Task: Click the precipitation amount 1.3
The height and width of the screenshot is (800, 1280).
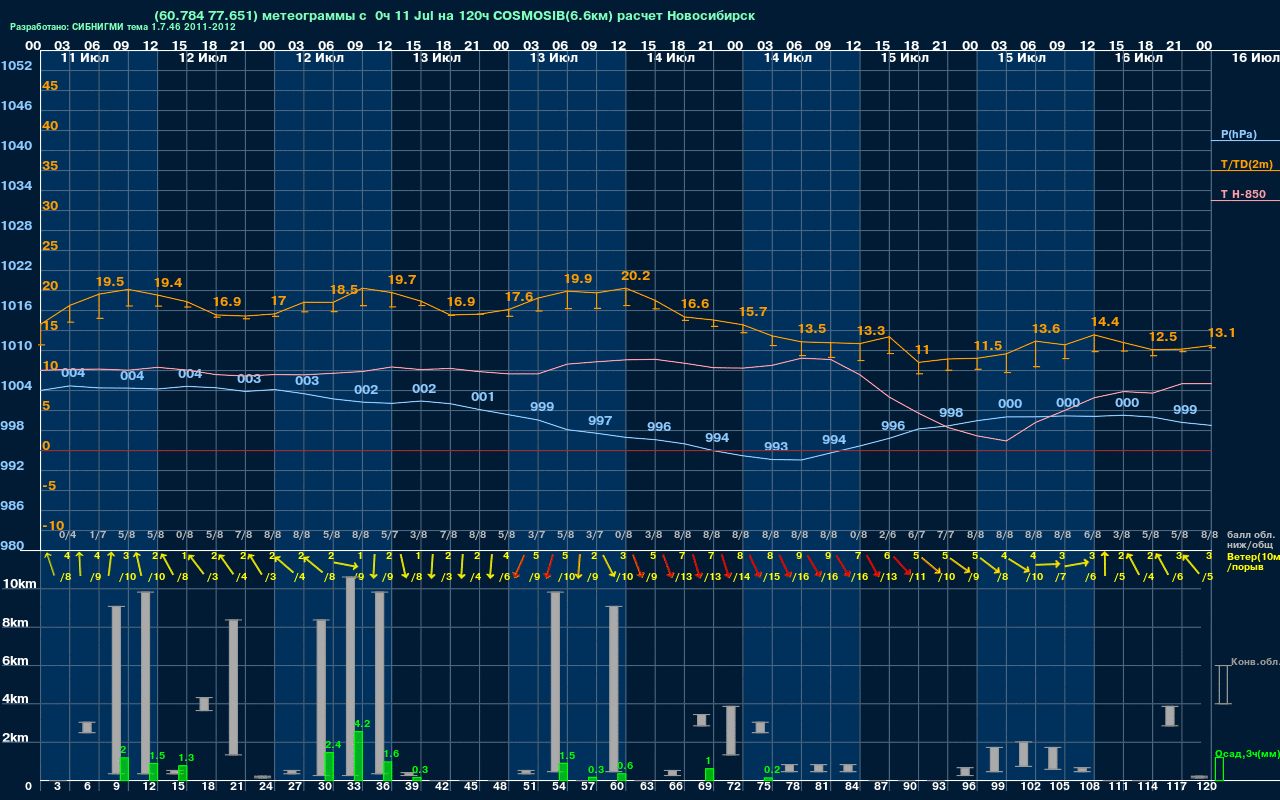Action: coord(186,758)
